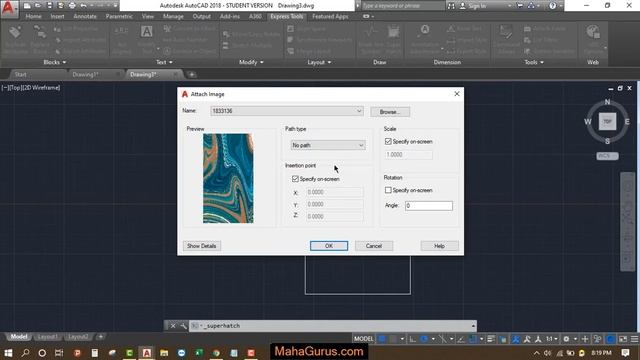Expand the Layout ribbon panel

pyautogui.click(x=319, y=62)
